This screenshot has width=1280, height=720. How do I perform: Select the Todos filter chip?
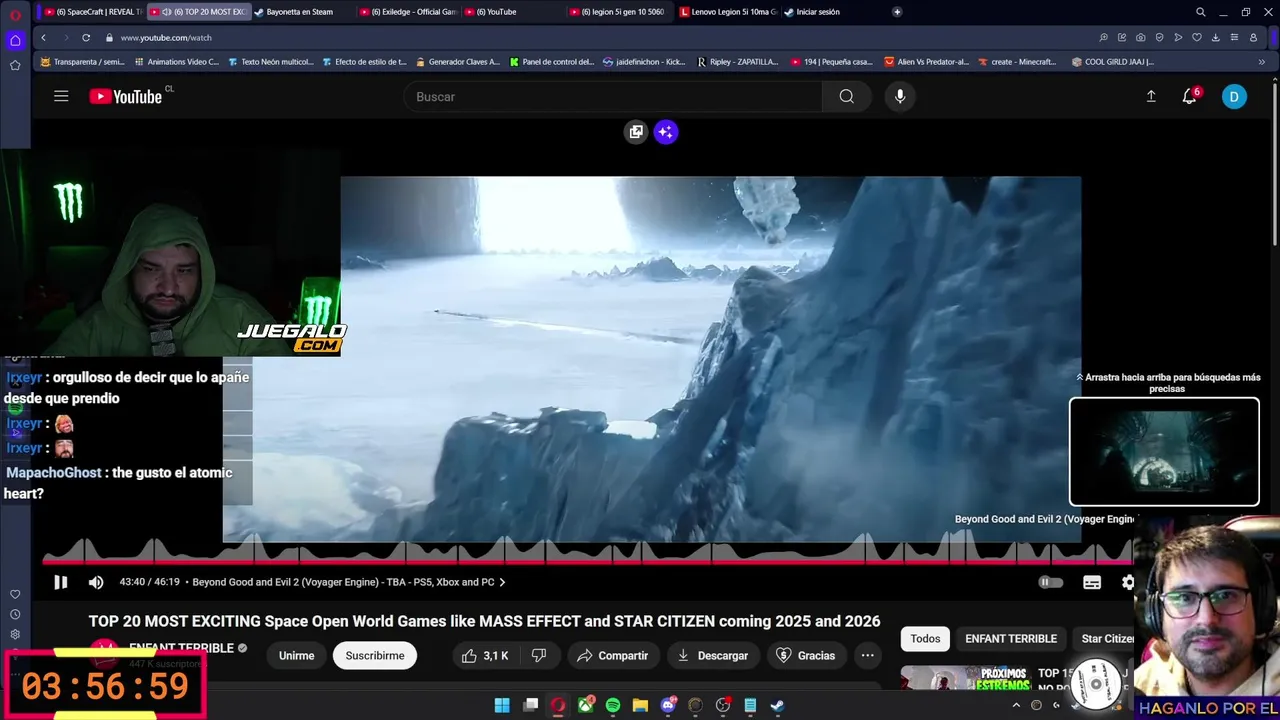(925, 638)
